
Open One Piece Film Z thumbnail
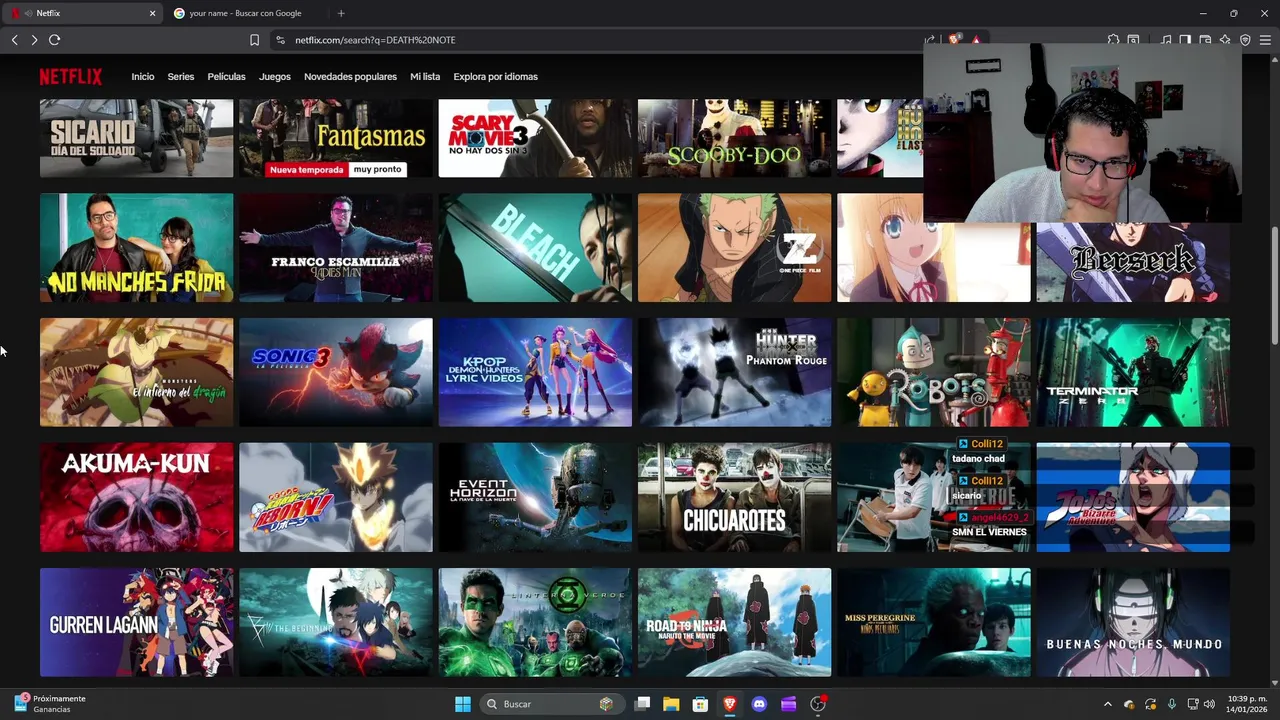click(734, 248)
